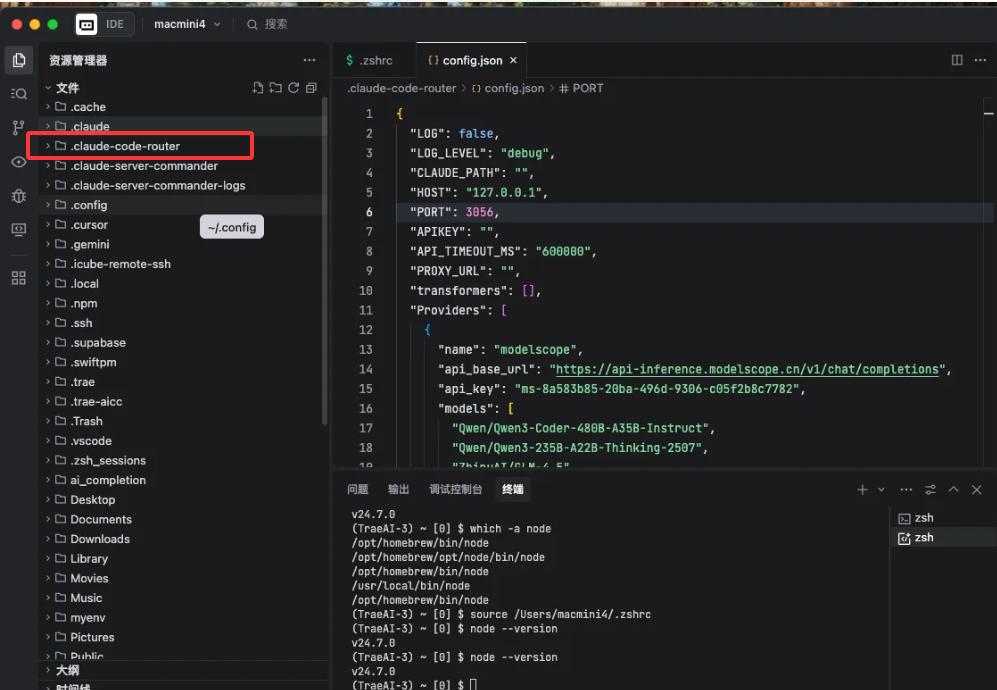Click the "HOST": "127.0.0.1" code line
This screenshot has width=997, height=690.
(479, 192)
